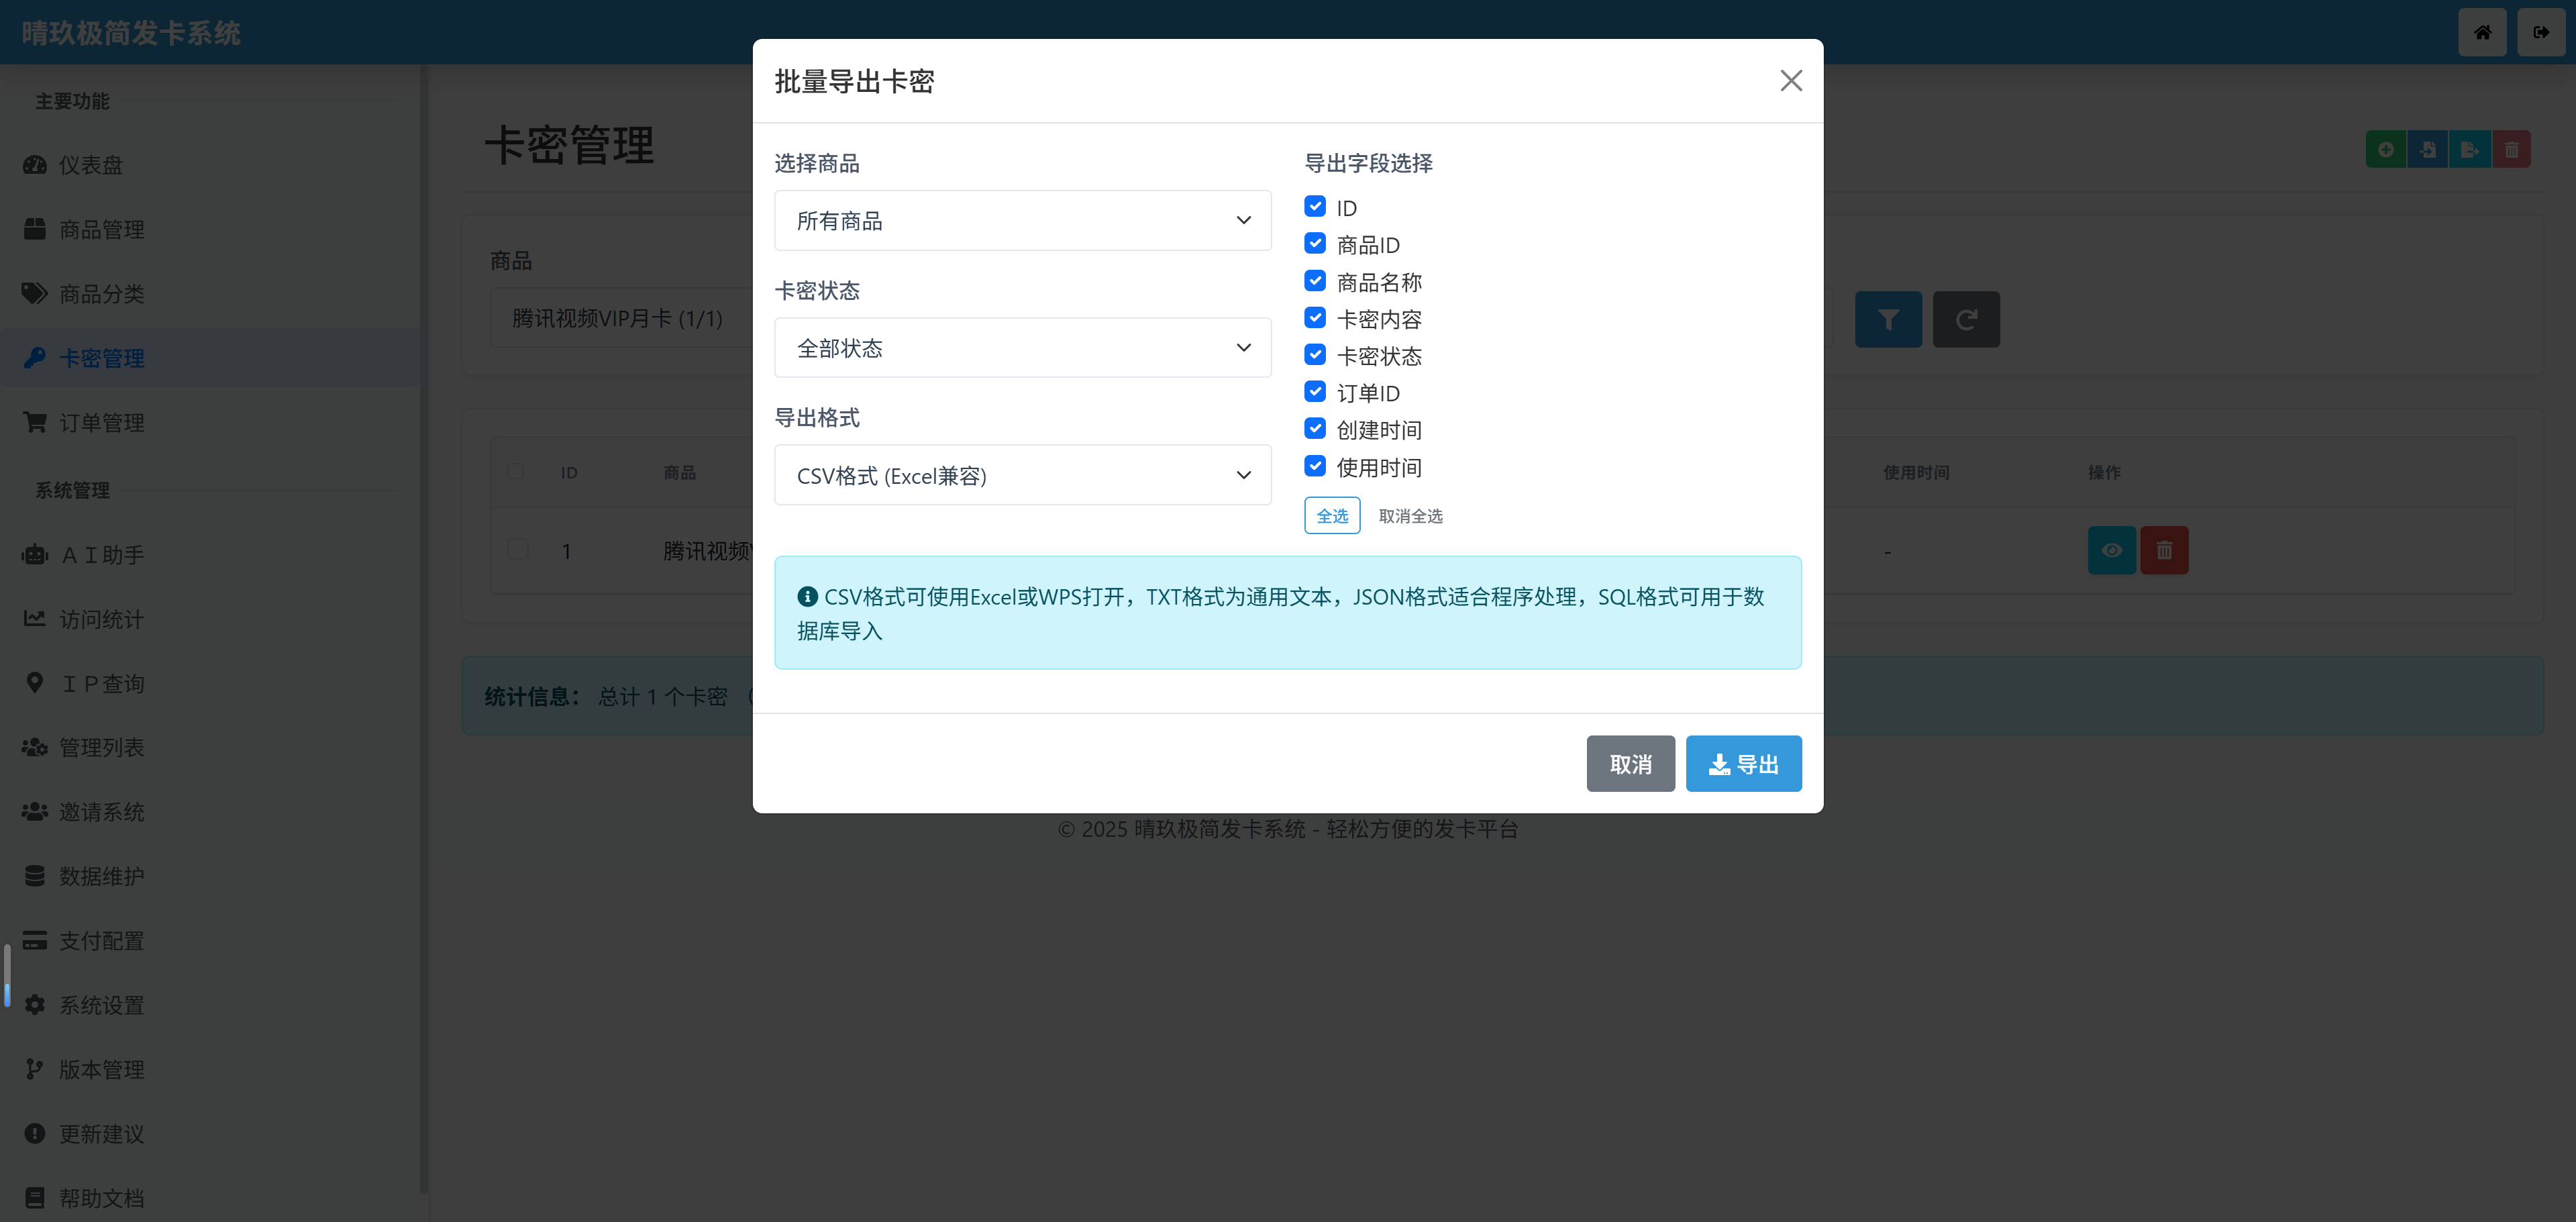Open ＡＩ助手 in the sidebar

pos(210,555)
